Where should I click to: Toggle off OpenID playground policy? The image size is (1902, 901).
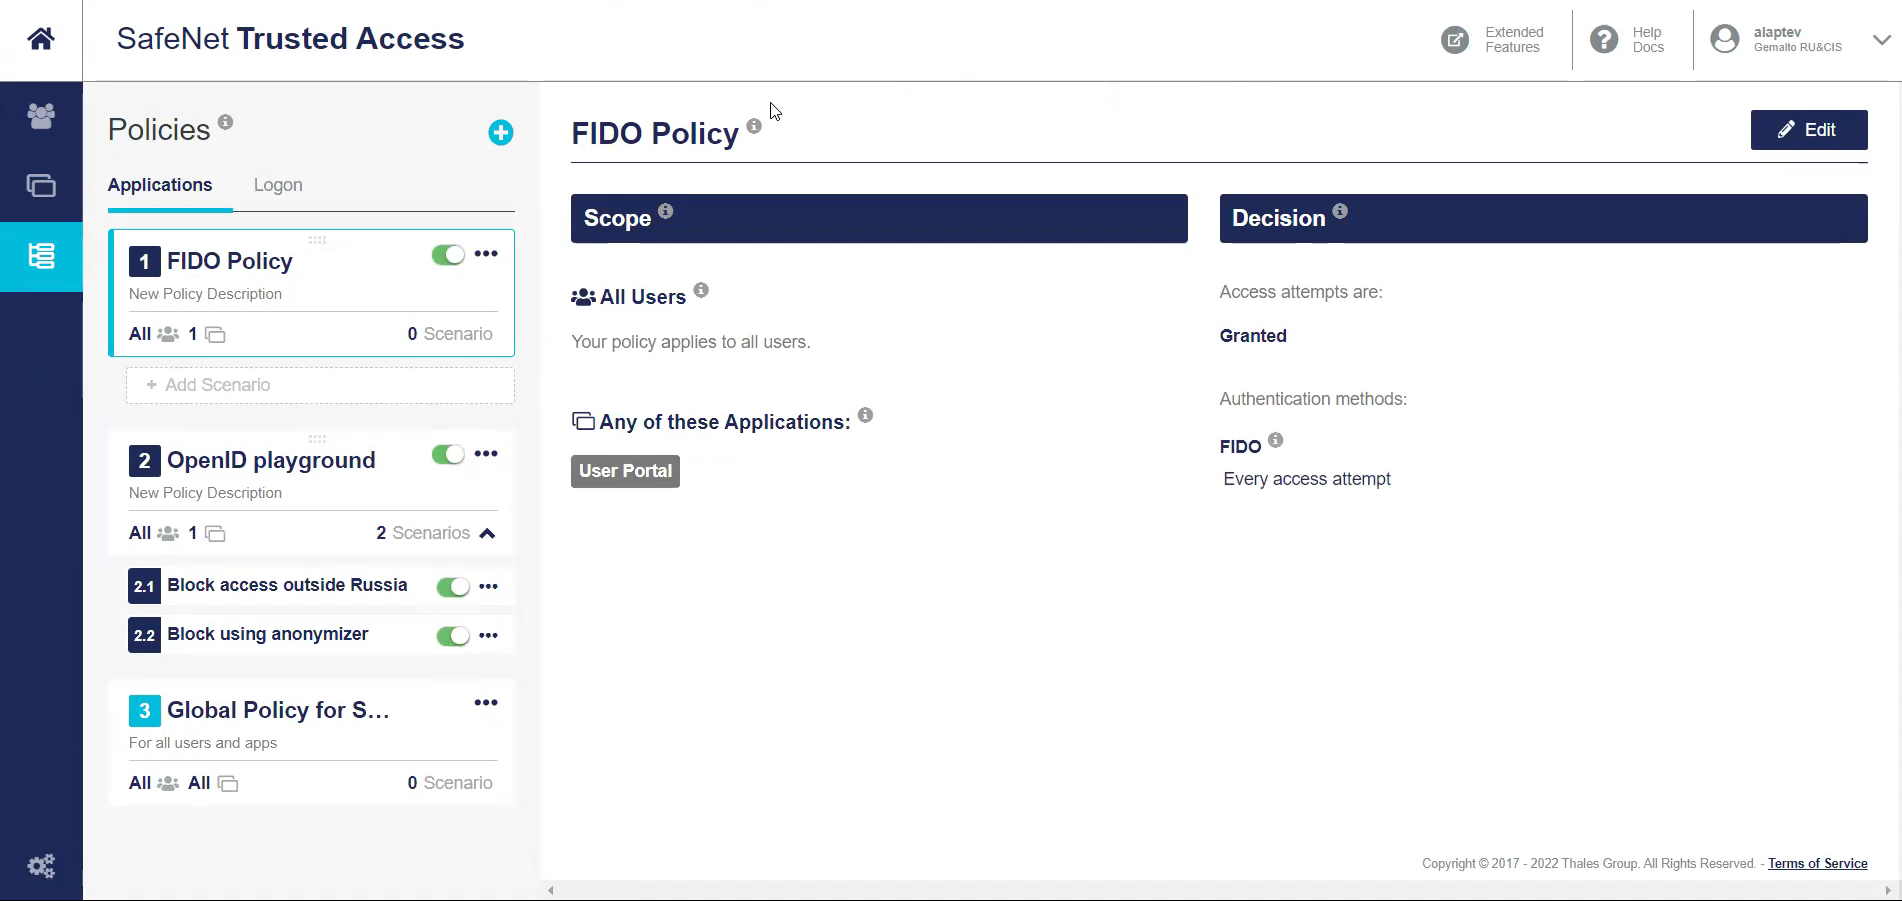click(x=448, y=455)
